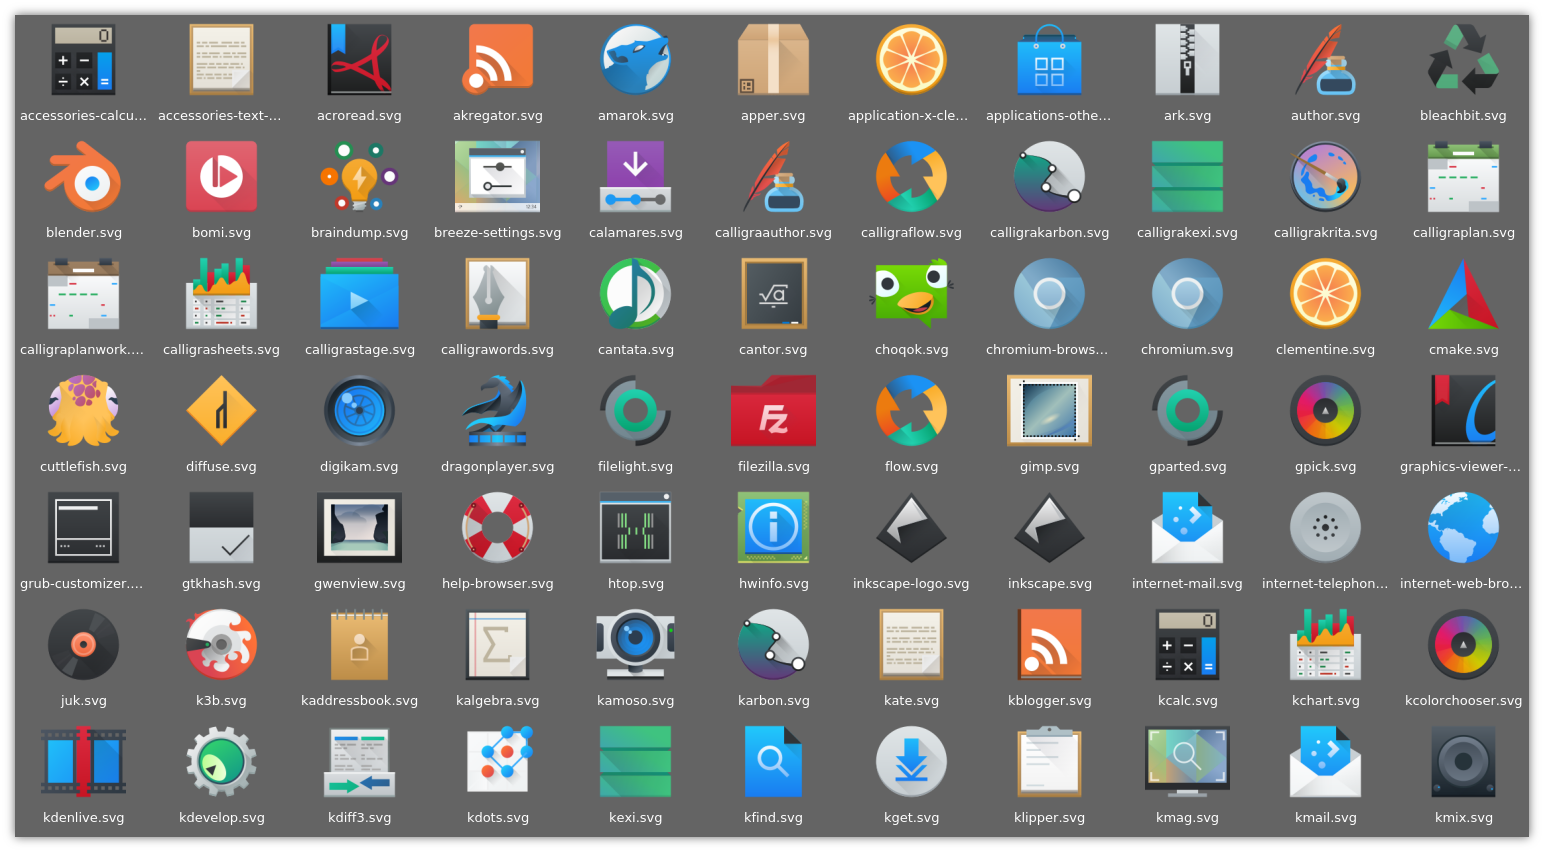The height and width of the screenshot is (852, 1544).
Task: Select the calamares.svg download icon
Action: pos(635,176)
